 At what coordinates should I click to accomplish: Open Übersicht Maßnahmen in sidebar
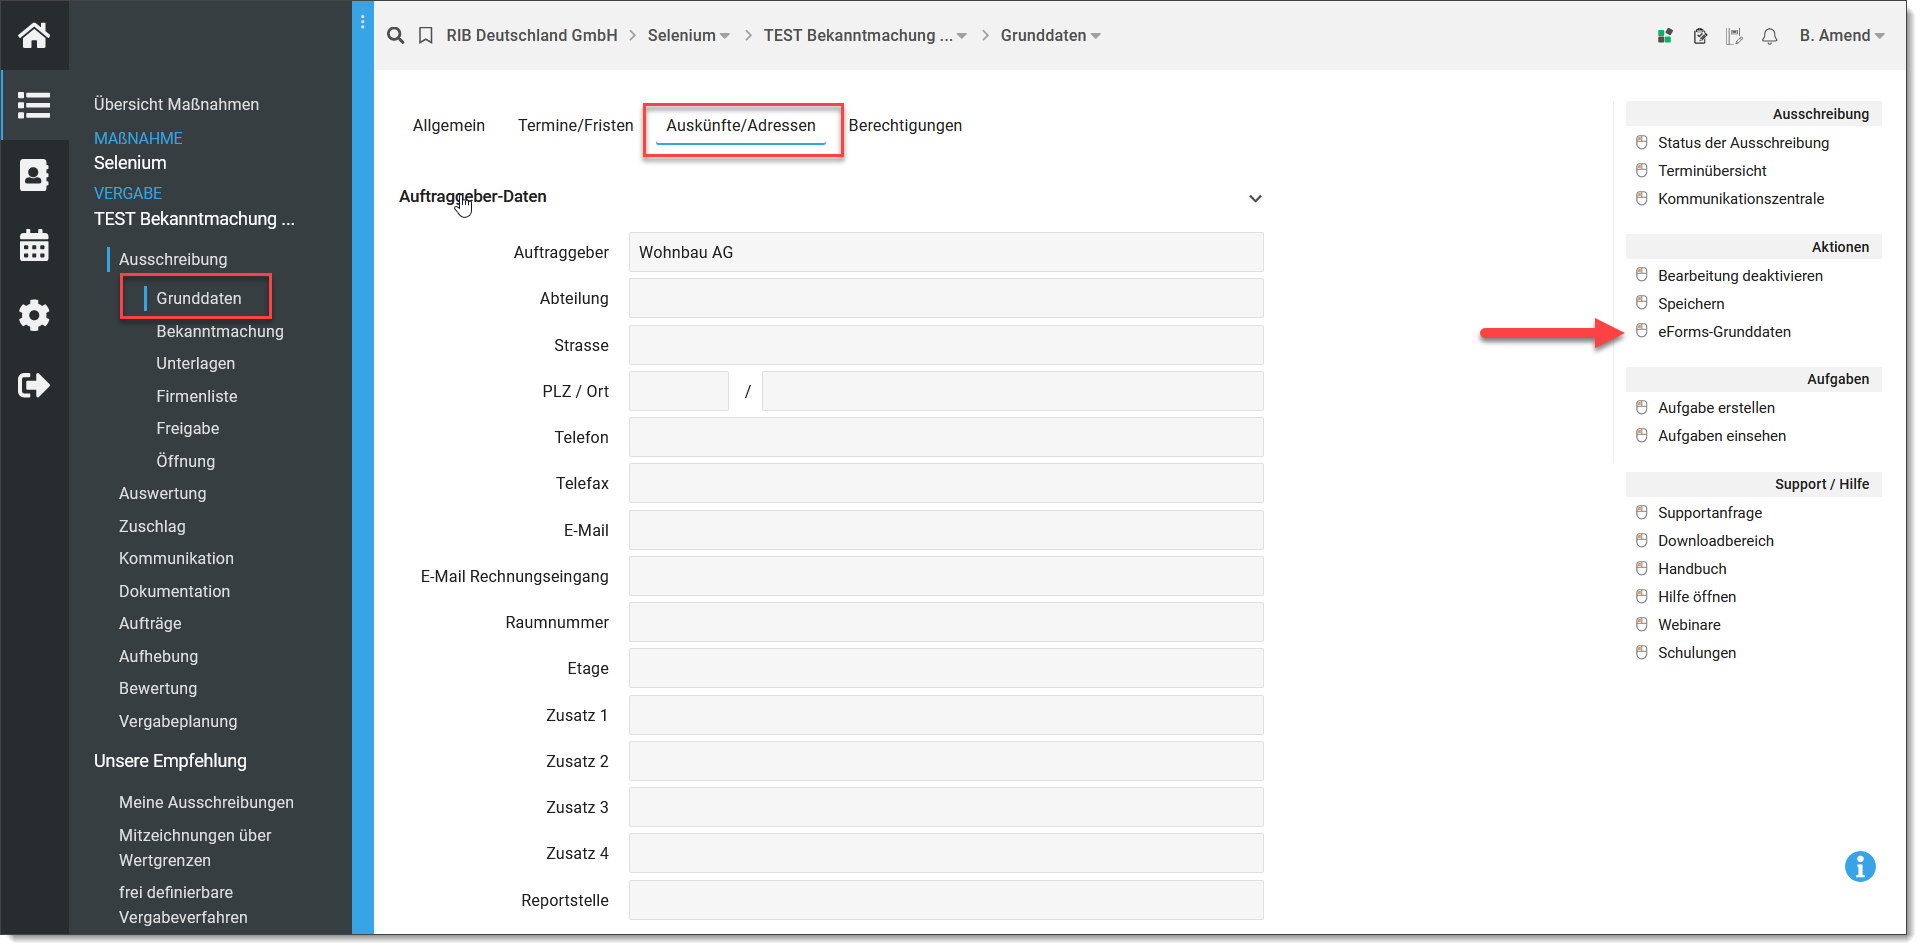[176, 104]
